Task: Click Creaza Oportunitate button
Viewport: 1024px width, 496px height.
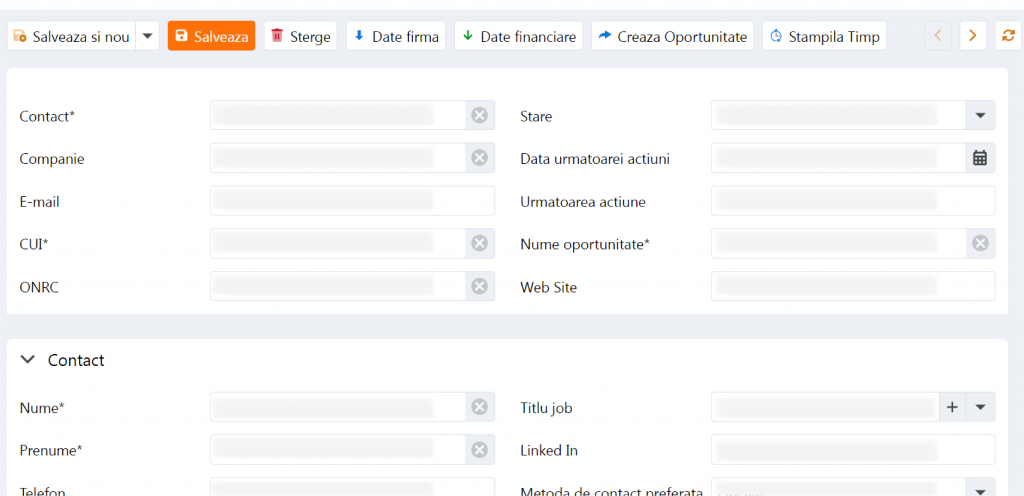Action: click(672, 36)
